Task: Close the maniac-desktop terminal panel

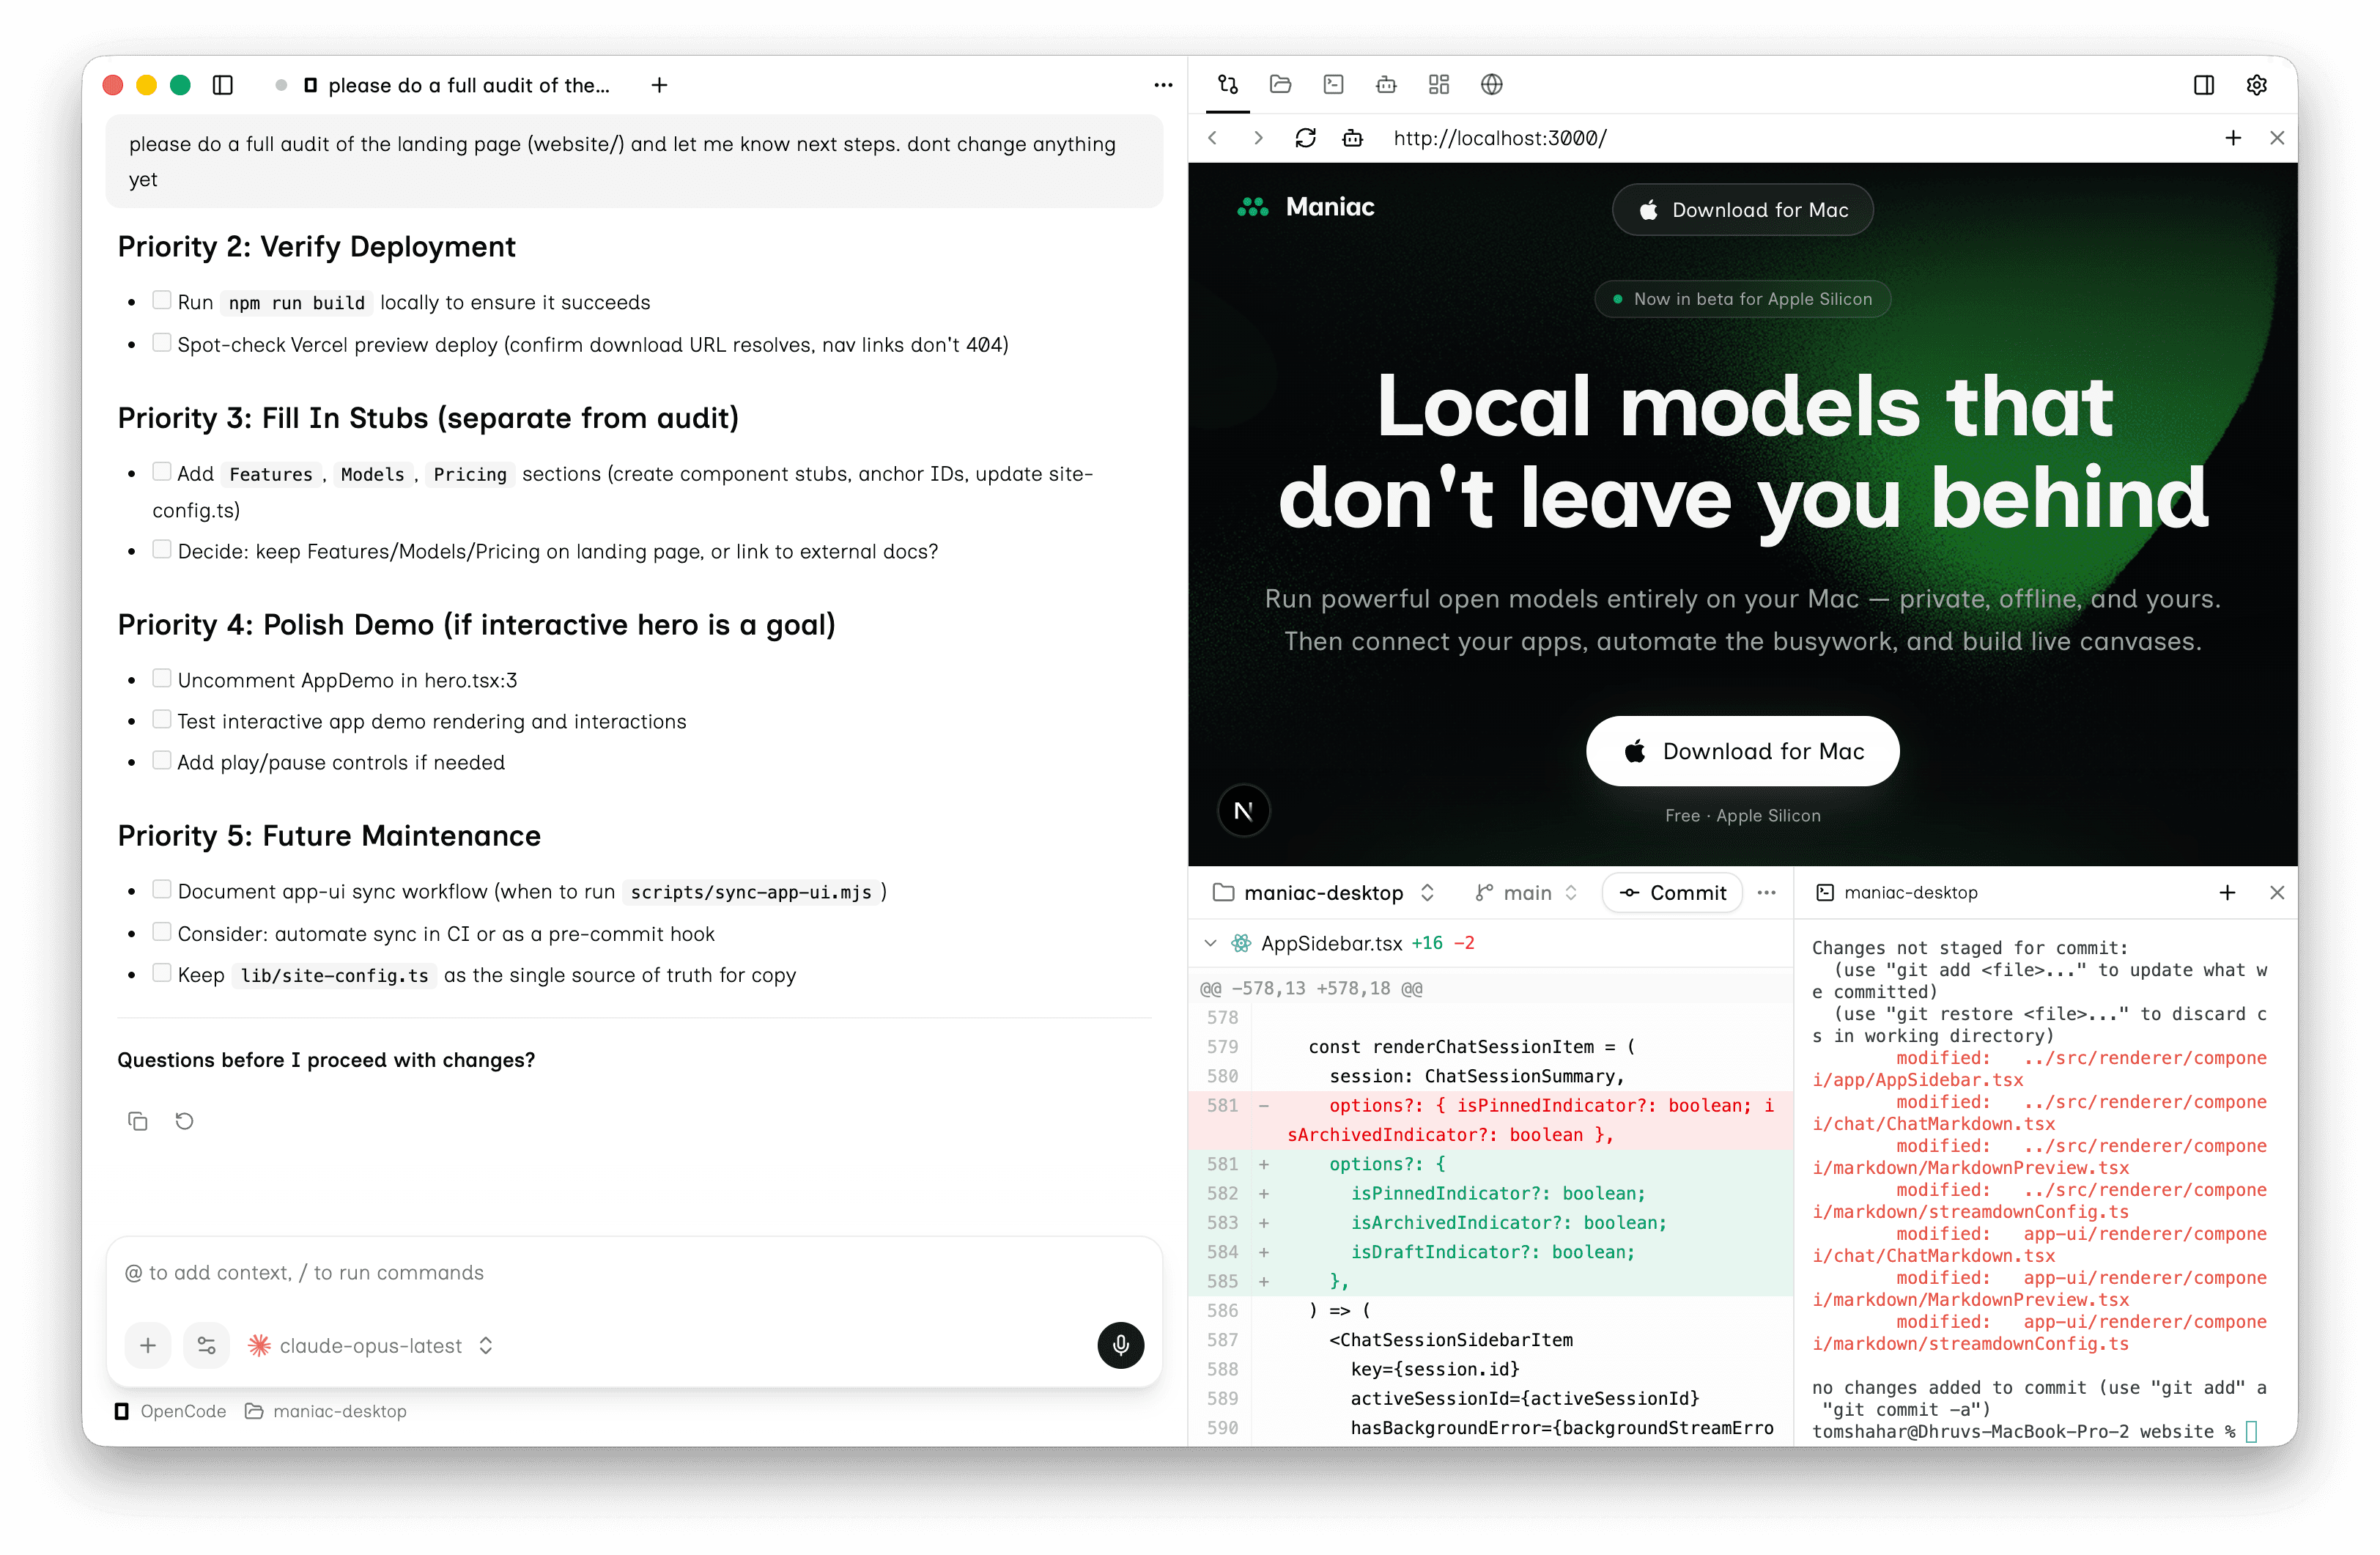Action: click(2277, 893)
